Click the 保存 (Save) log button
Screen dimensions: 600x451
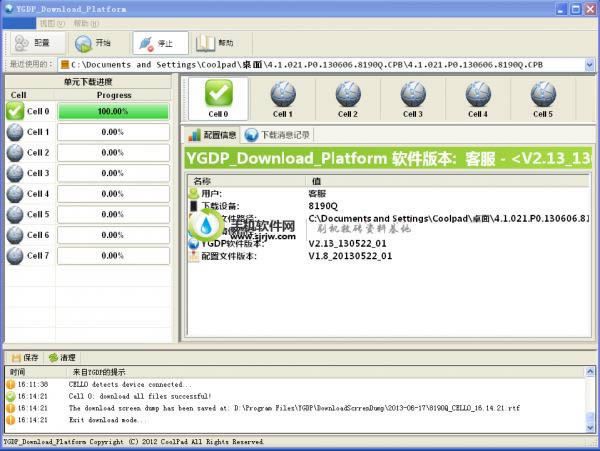point(25,357)
